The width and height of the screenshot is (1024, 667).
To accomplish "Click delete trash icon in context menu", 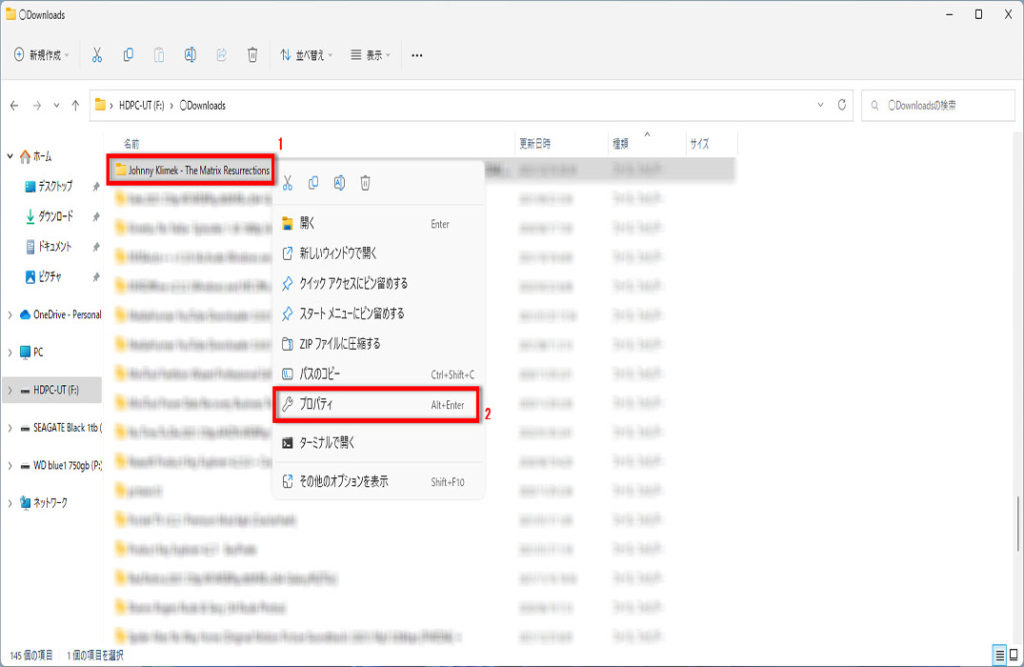I will (x=366, y=182).
